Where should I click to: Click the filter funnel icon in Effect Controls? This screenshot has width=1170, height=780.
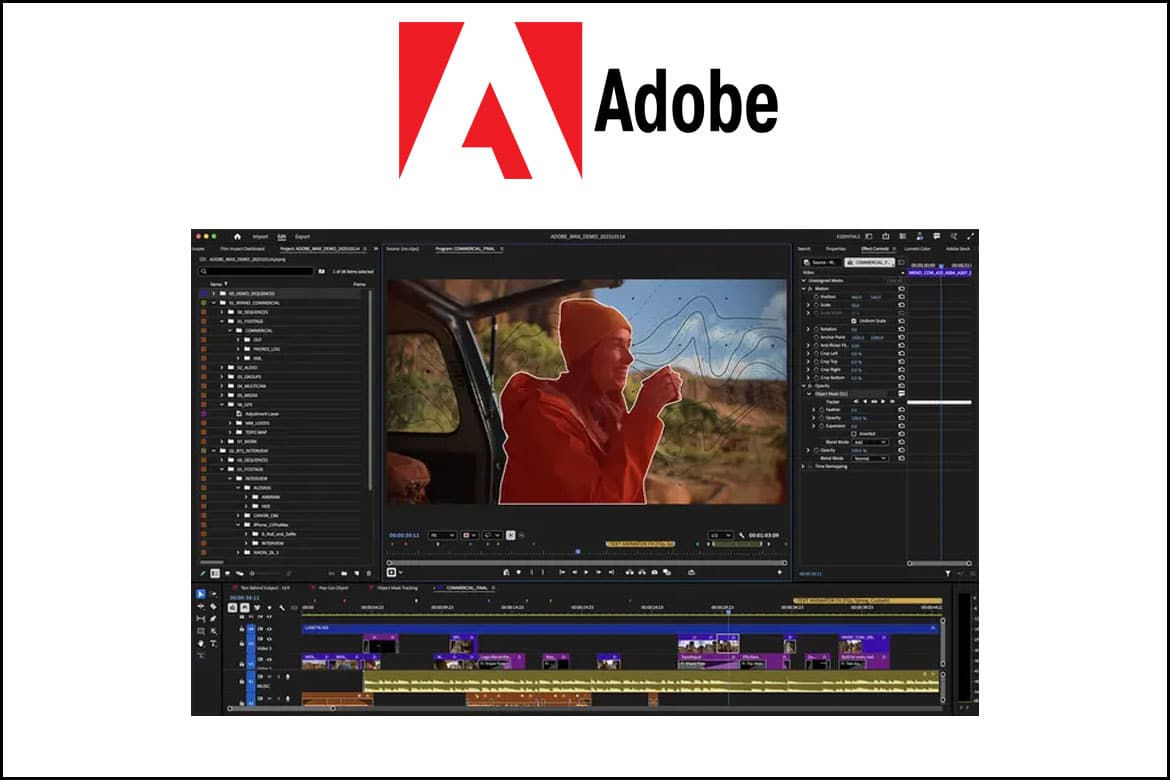[x=948, y=574]
